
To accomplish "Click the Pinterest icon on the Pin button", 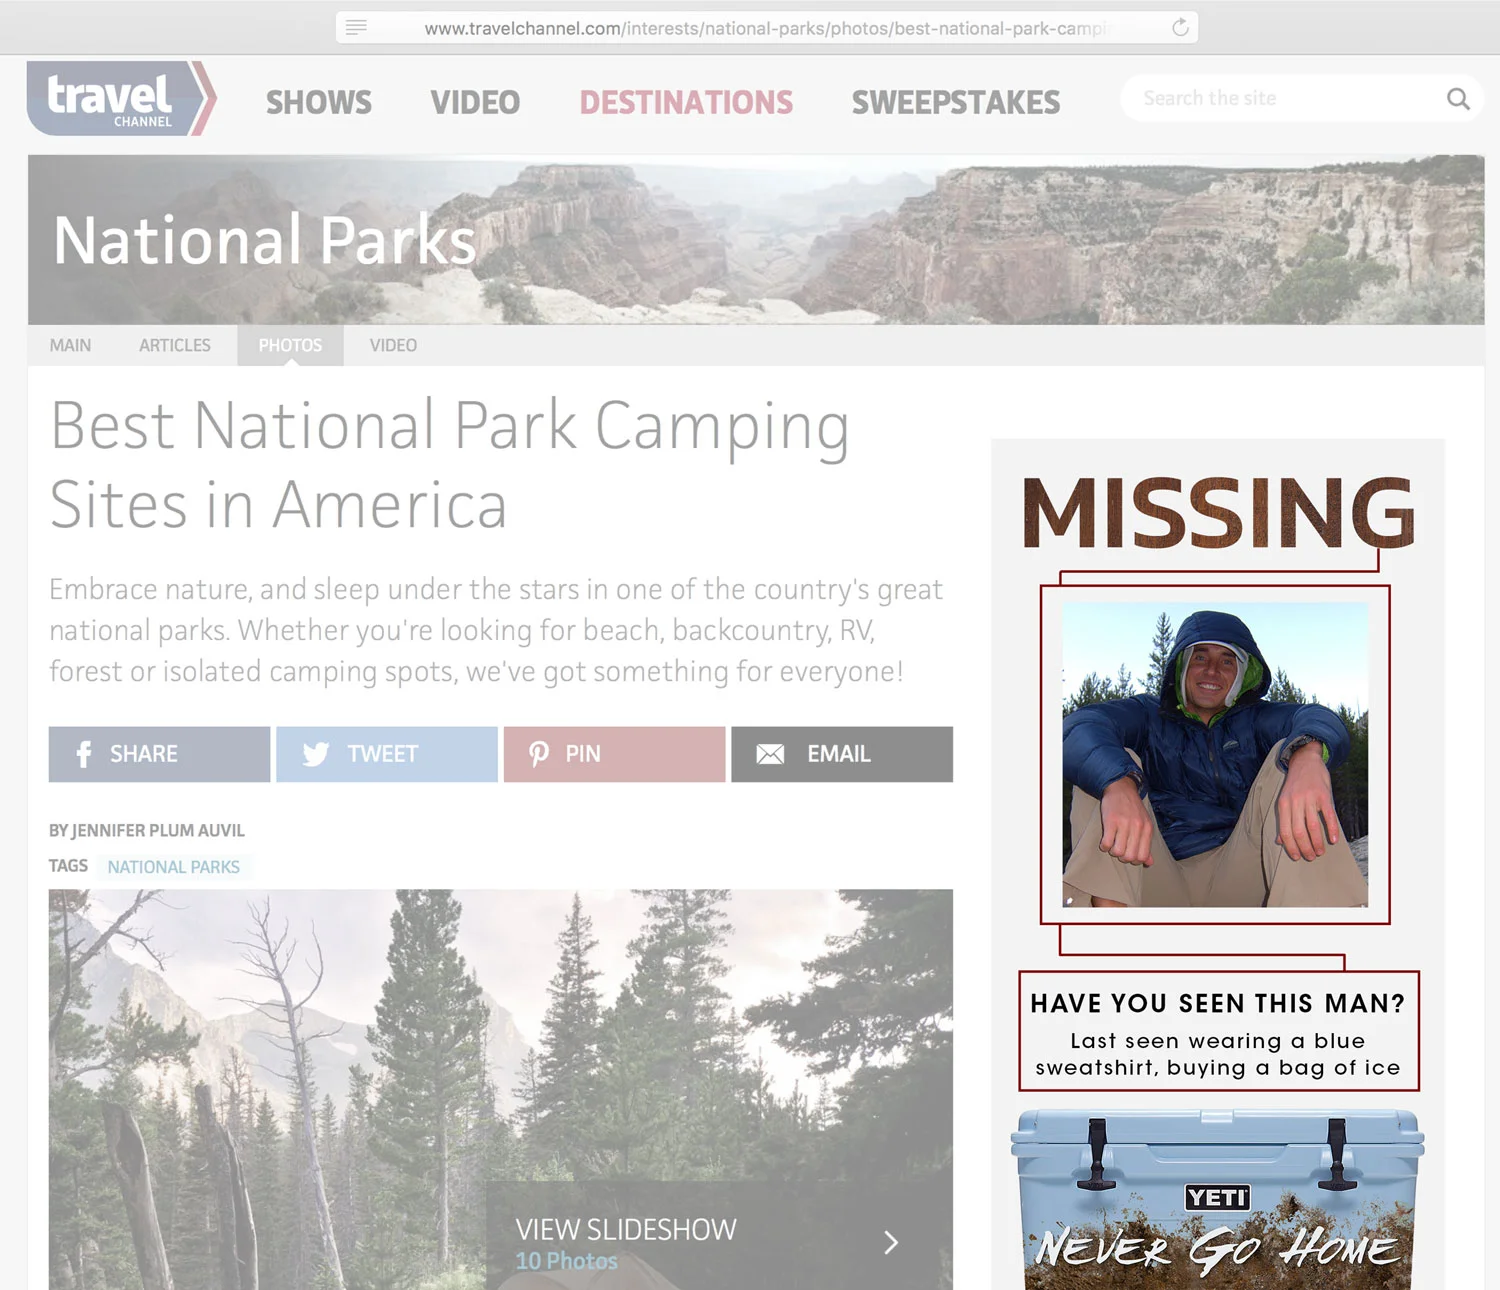I will click(x=539, y=754).
